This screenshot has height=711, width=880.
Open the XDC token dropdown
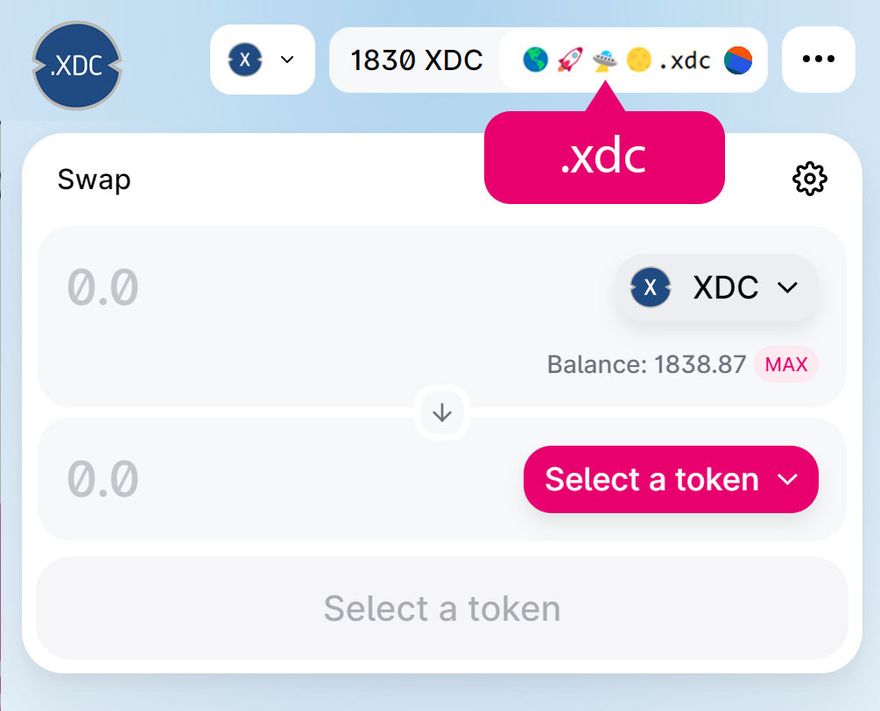(x=716, y=288)
